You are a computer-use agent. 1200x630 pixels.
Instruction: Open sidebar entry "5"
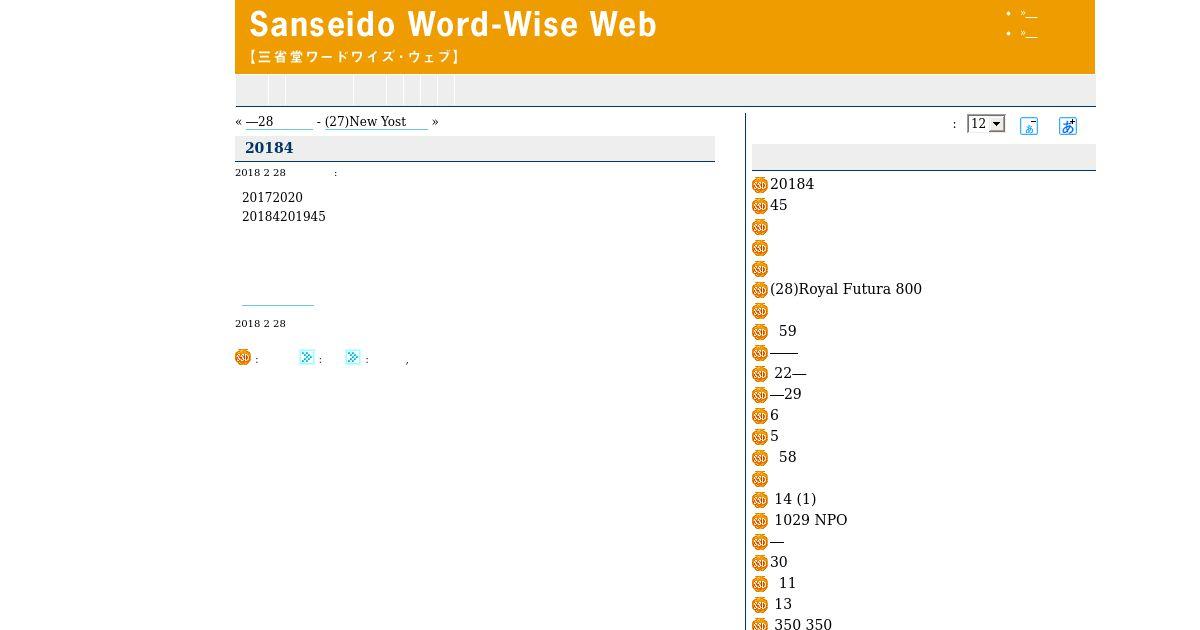[774, 436]
